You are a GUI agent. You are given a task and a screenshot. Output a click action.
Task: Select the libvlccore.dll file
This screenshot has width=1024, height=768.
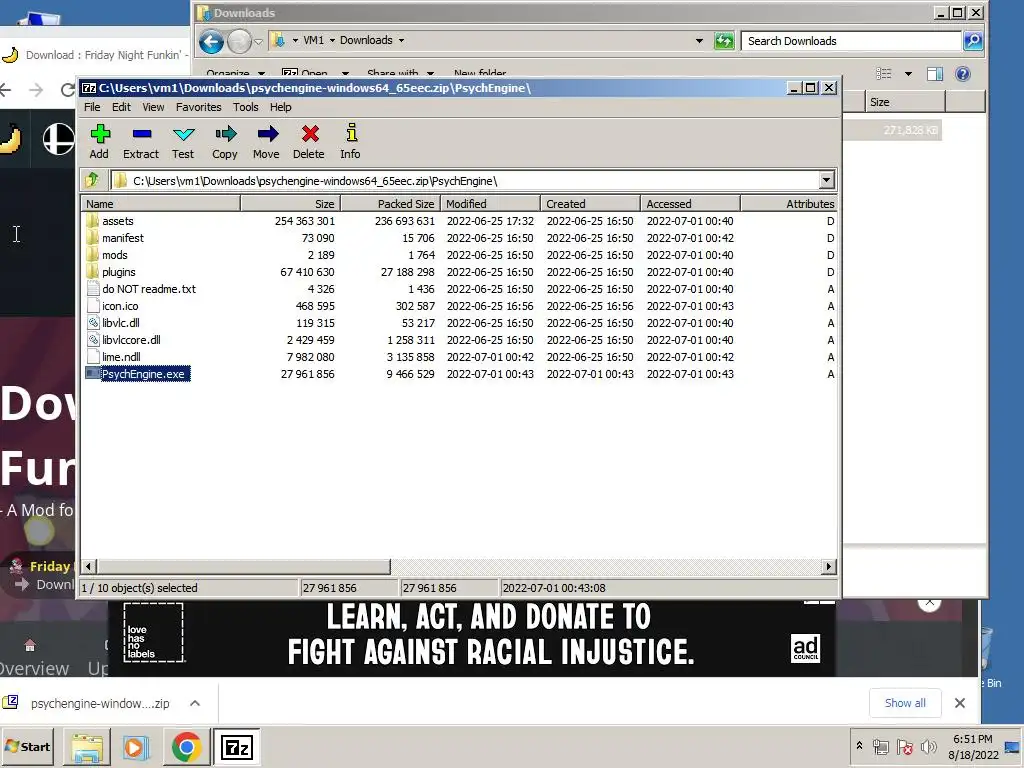pyautogui.click(x=131, y=340)
